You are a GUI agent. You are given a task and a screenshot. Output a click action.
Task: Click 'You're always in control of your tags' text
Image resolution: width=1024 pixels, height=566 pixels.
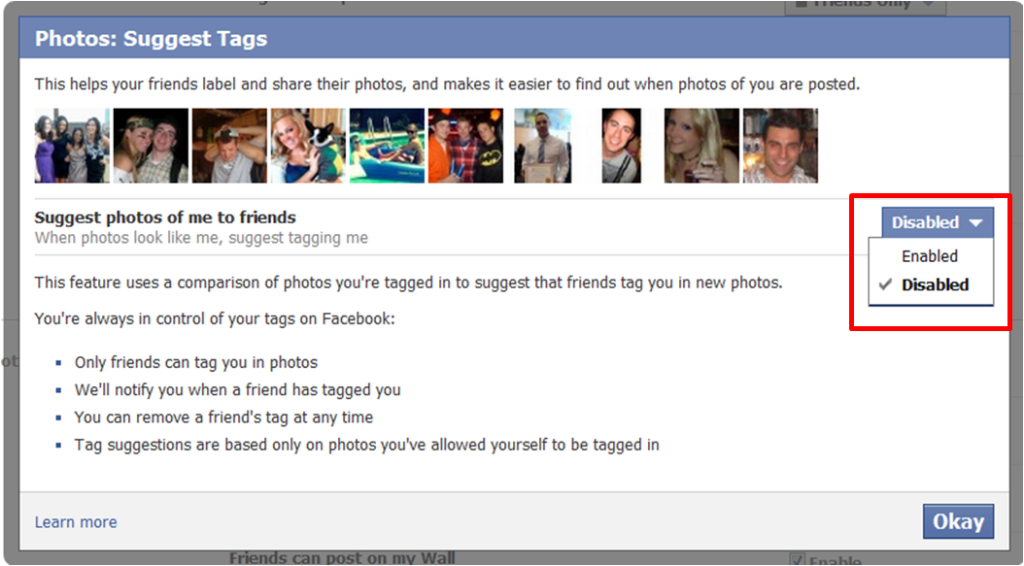coord(215,319)
